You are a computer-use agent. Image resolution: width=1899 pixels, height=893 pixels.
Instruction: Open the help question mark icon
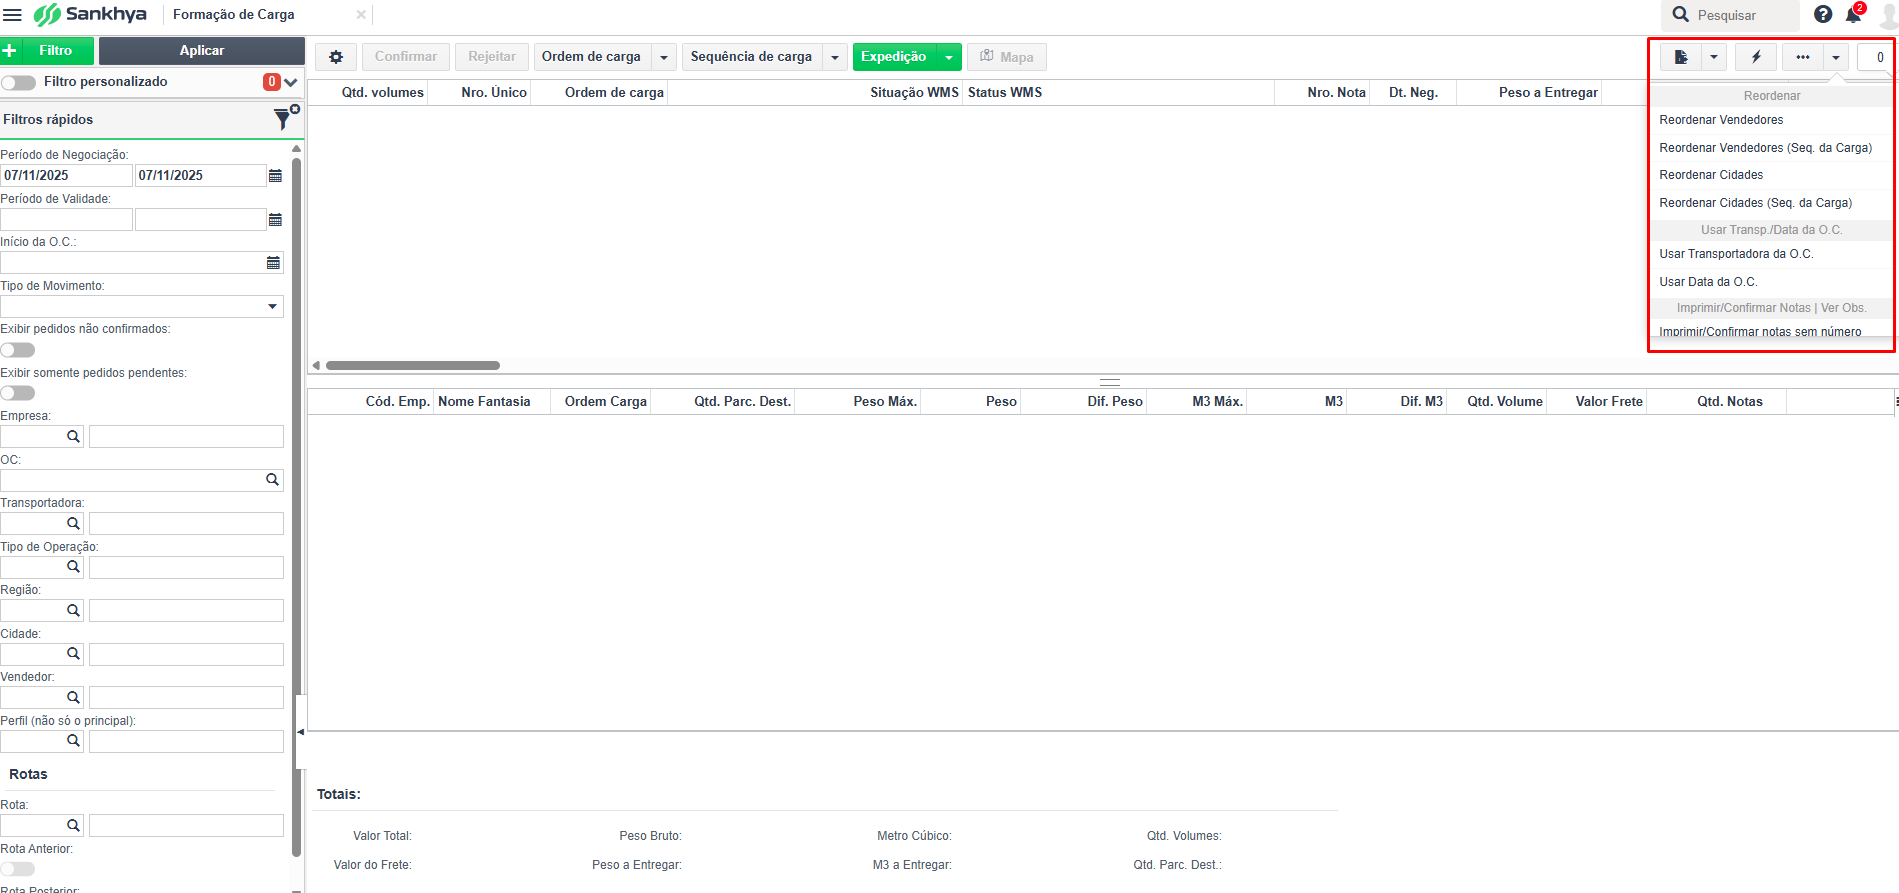click(1823, 14)
